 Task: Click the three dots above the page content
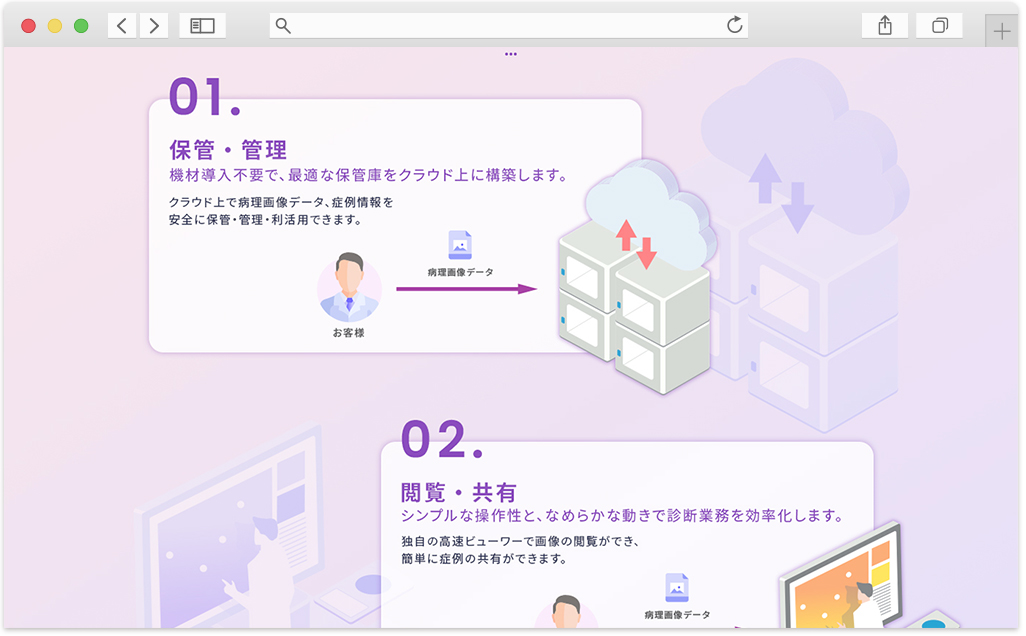point(511,53)
